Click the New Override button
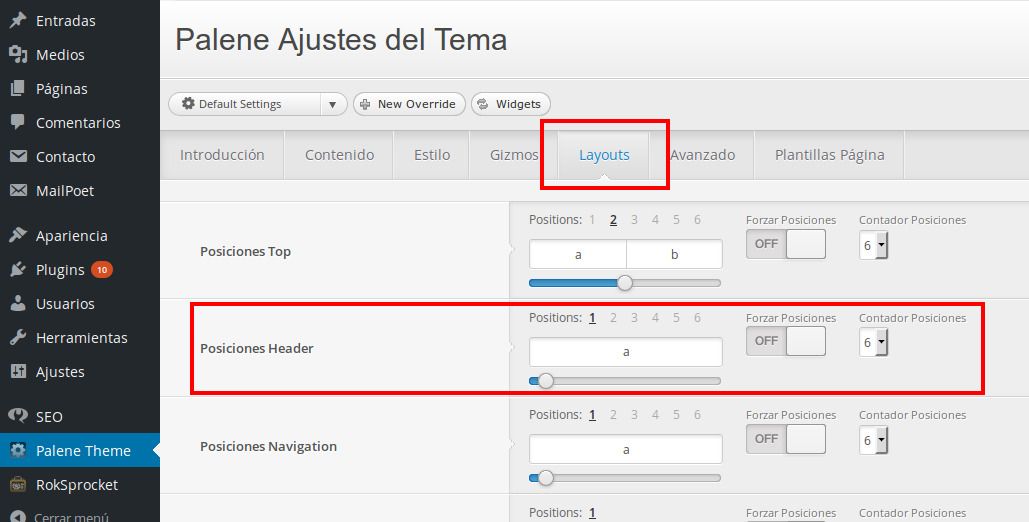This screenshot has width=1029, height=522. click(x=410, y=104)
